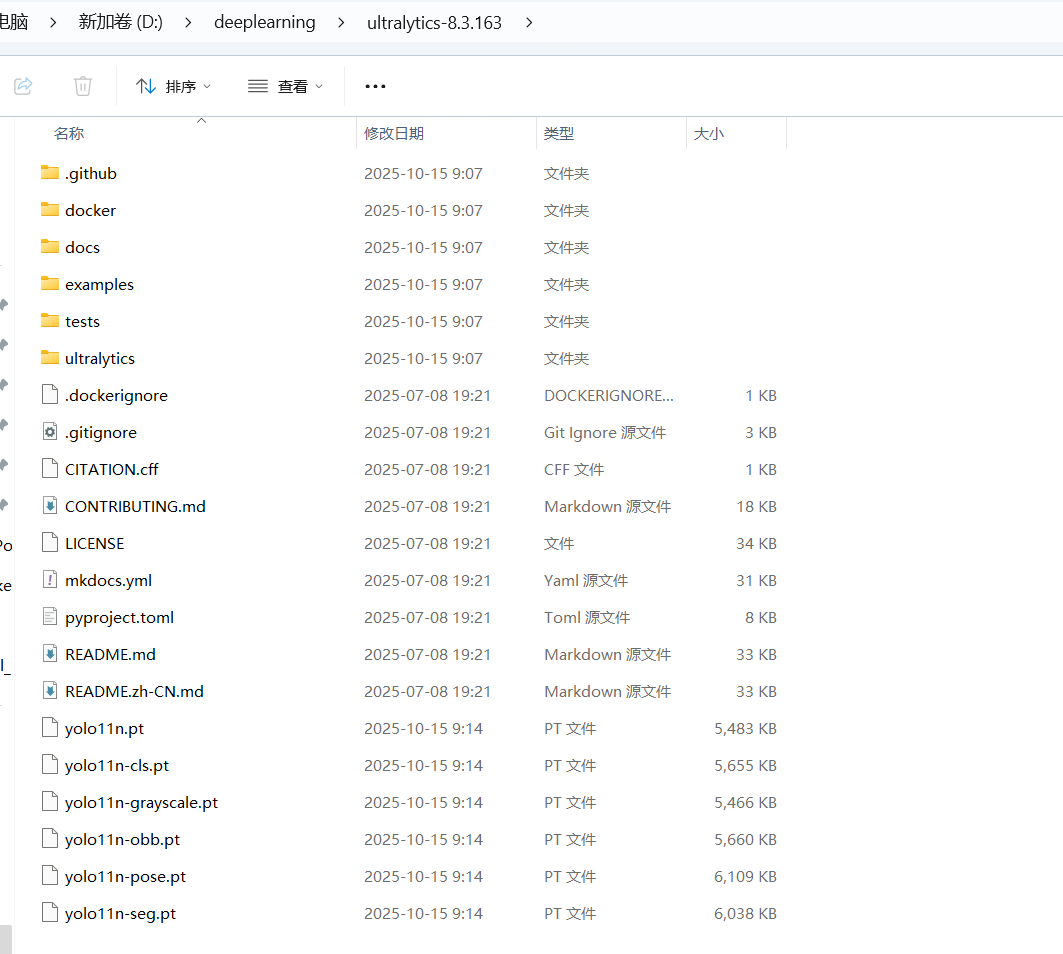Click the deeplearning breadcrumb segment
This screenshot has width=1063, height=954.
pos(264,22)
